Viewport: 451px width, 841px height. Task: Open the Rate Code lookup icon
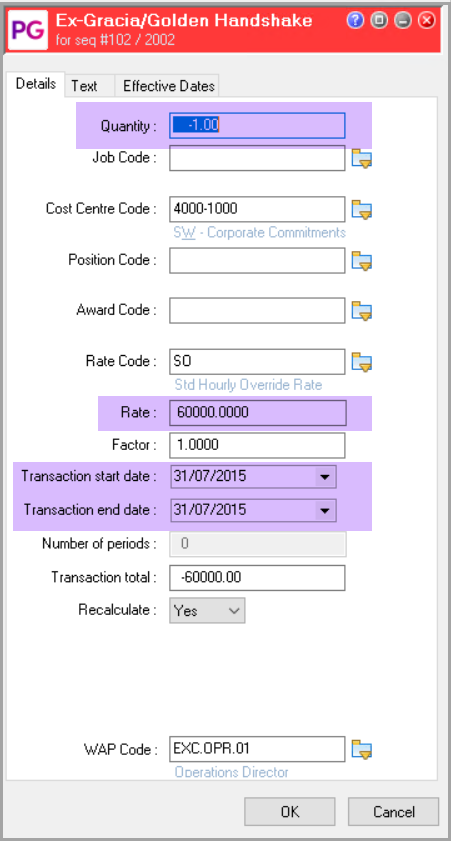361,362
